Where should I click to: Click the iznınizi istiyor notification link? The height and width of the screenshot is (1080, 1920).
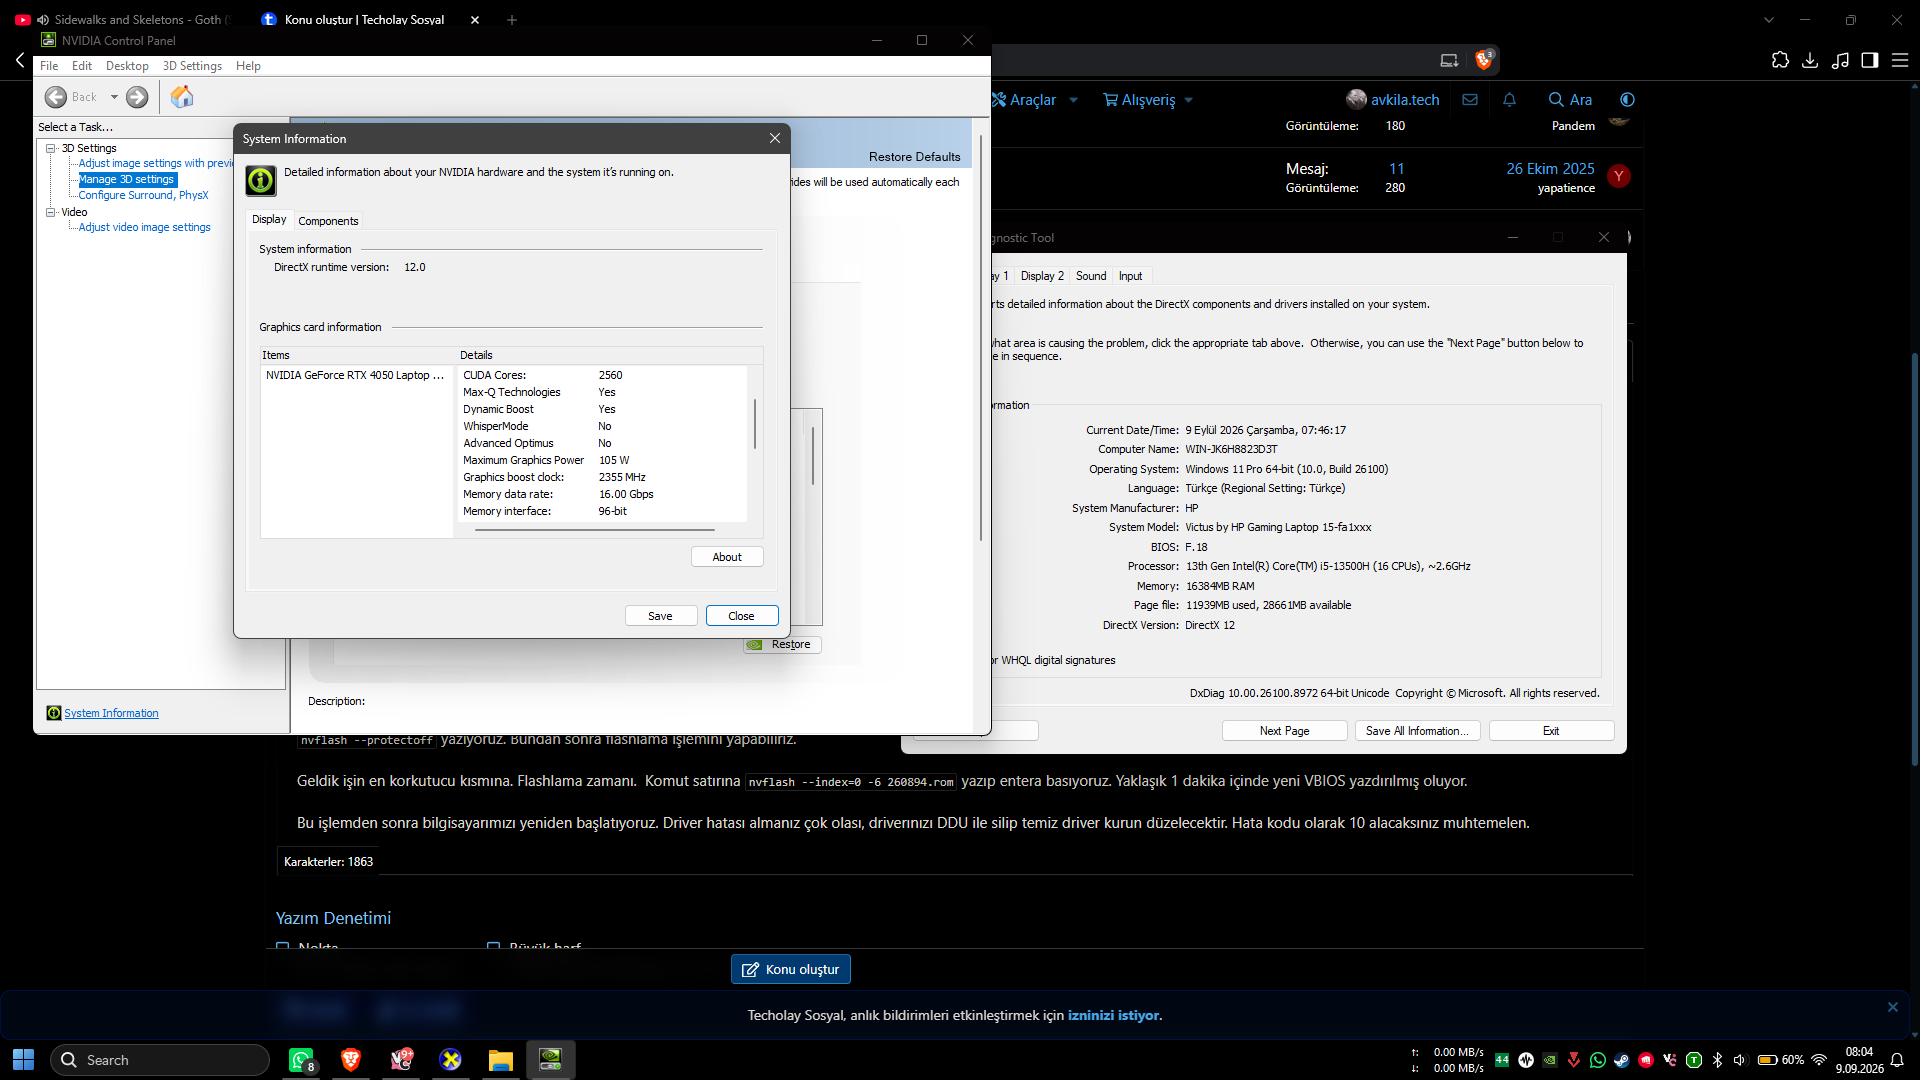pos(1113,1015)
